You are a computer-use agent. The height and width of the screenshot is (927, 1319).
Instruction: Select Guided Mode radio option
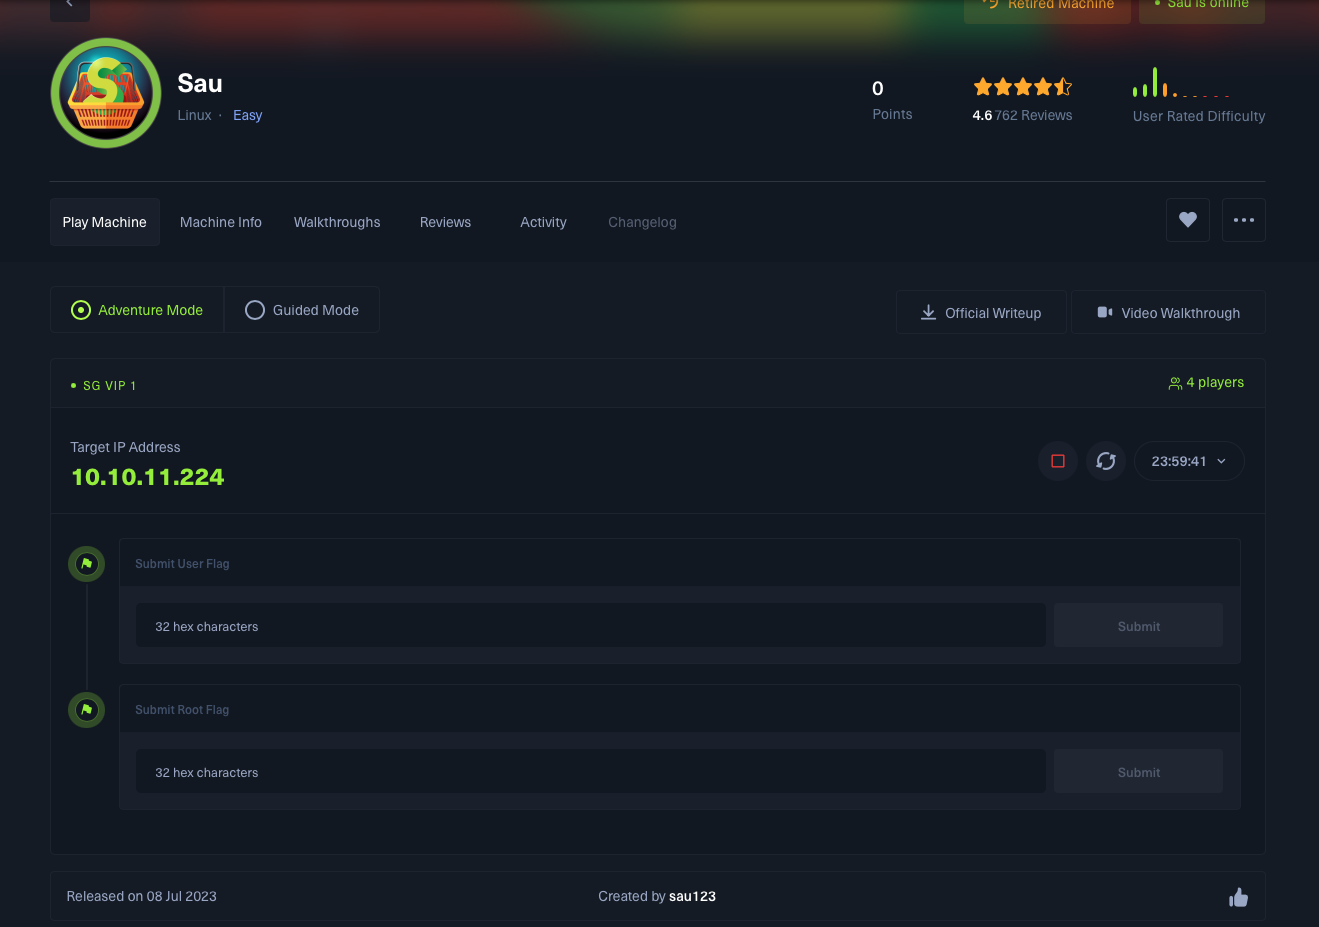pos(302,310)
